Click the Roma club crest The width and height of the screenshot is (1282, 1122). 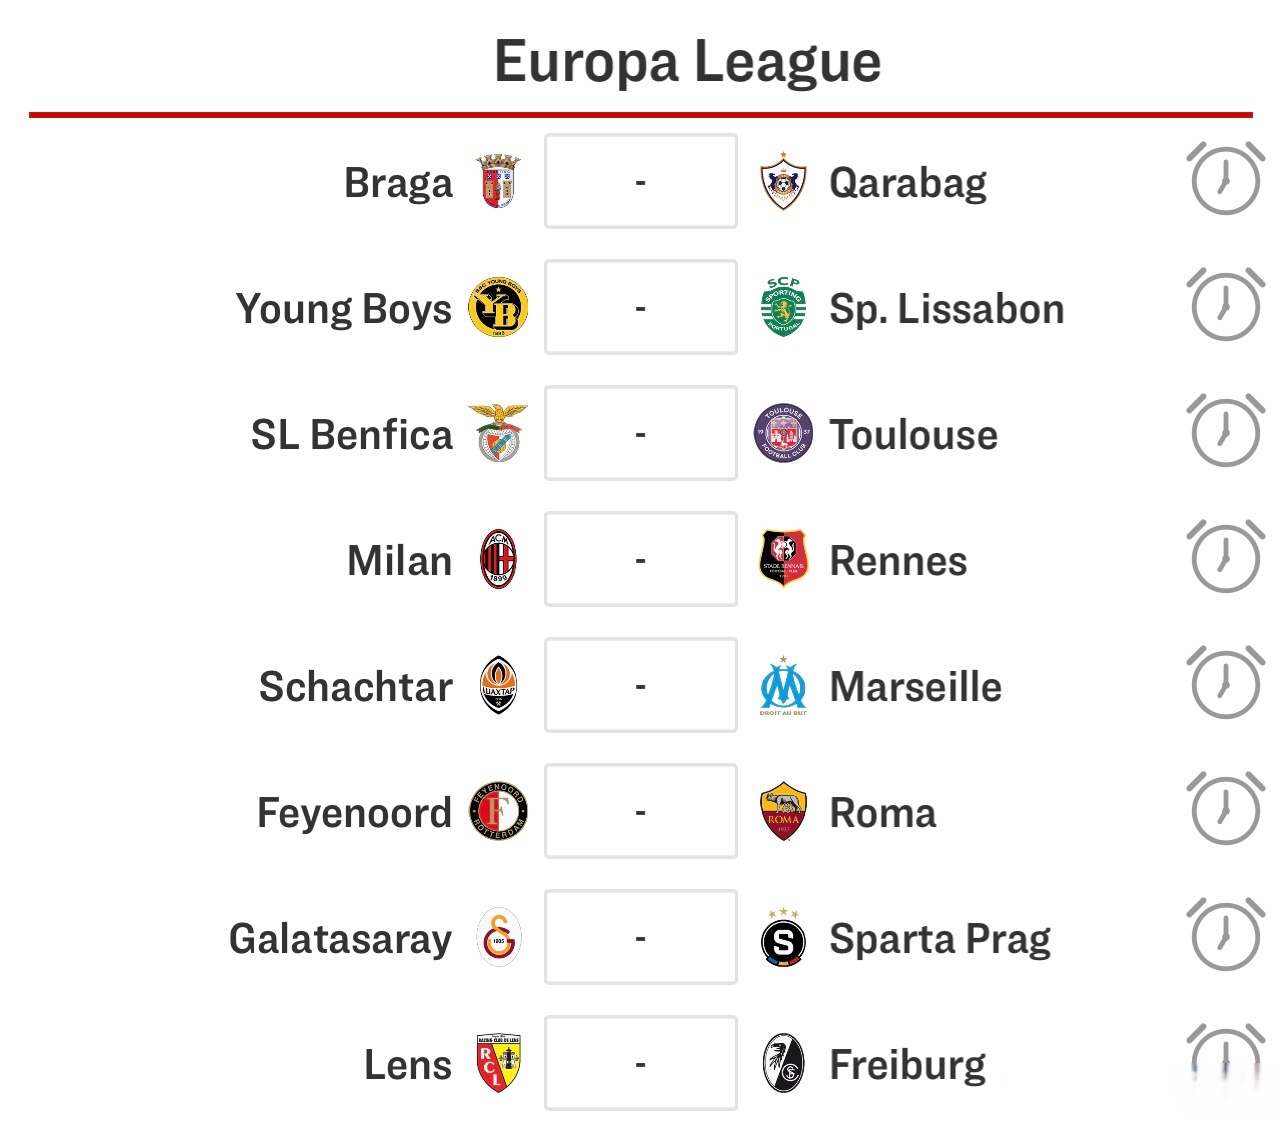[x=783, y=812]
